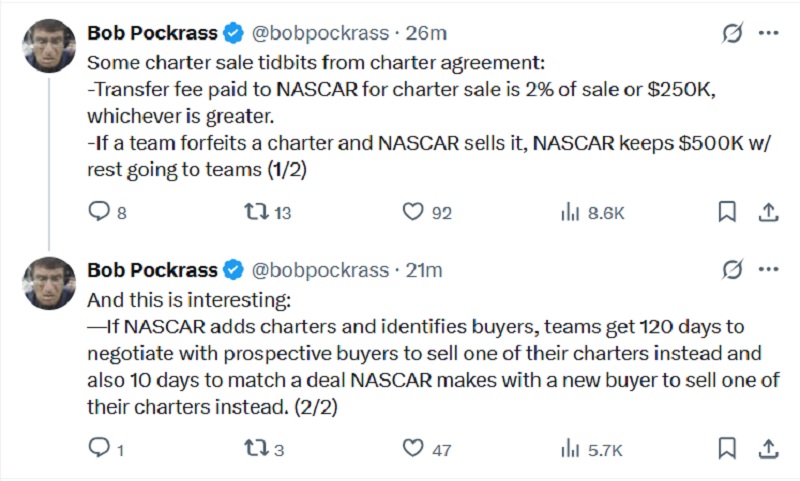Image resolution: width=800 pixels, height=481 pixels.
Task: Repost the first tweet with 13 reposts
Action: [254, 212]
